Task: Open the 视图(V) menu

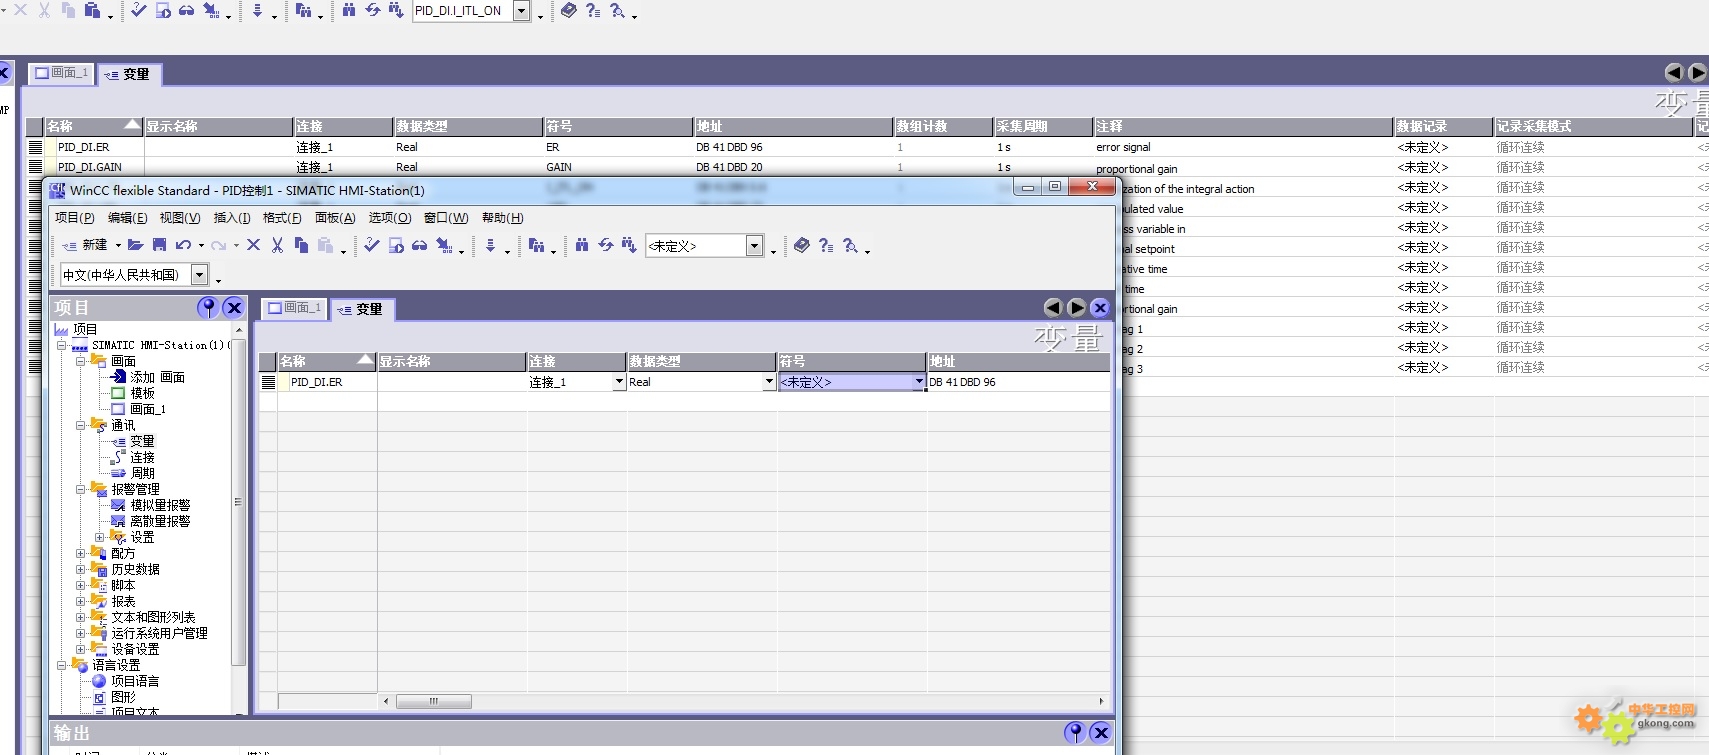Action: point(180,218)
